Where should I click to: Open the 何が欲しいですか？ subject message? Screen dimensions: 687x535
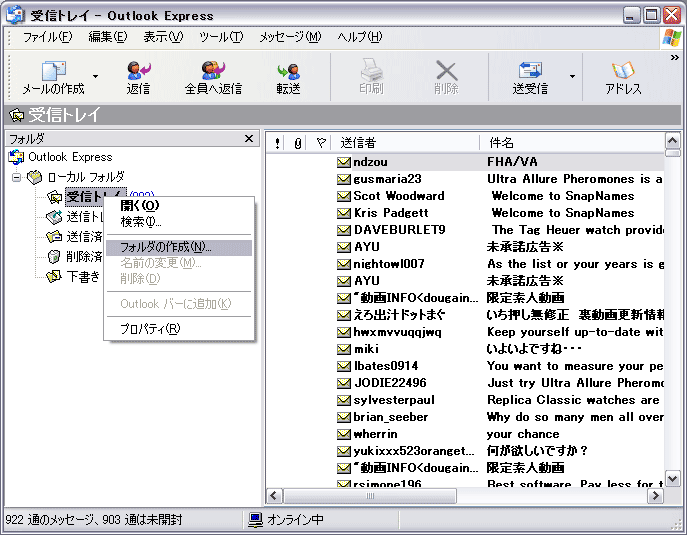coord(537,451)
